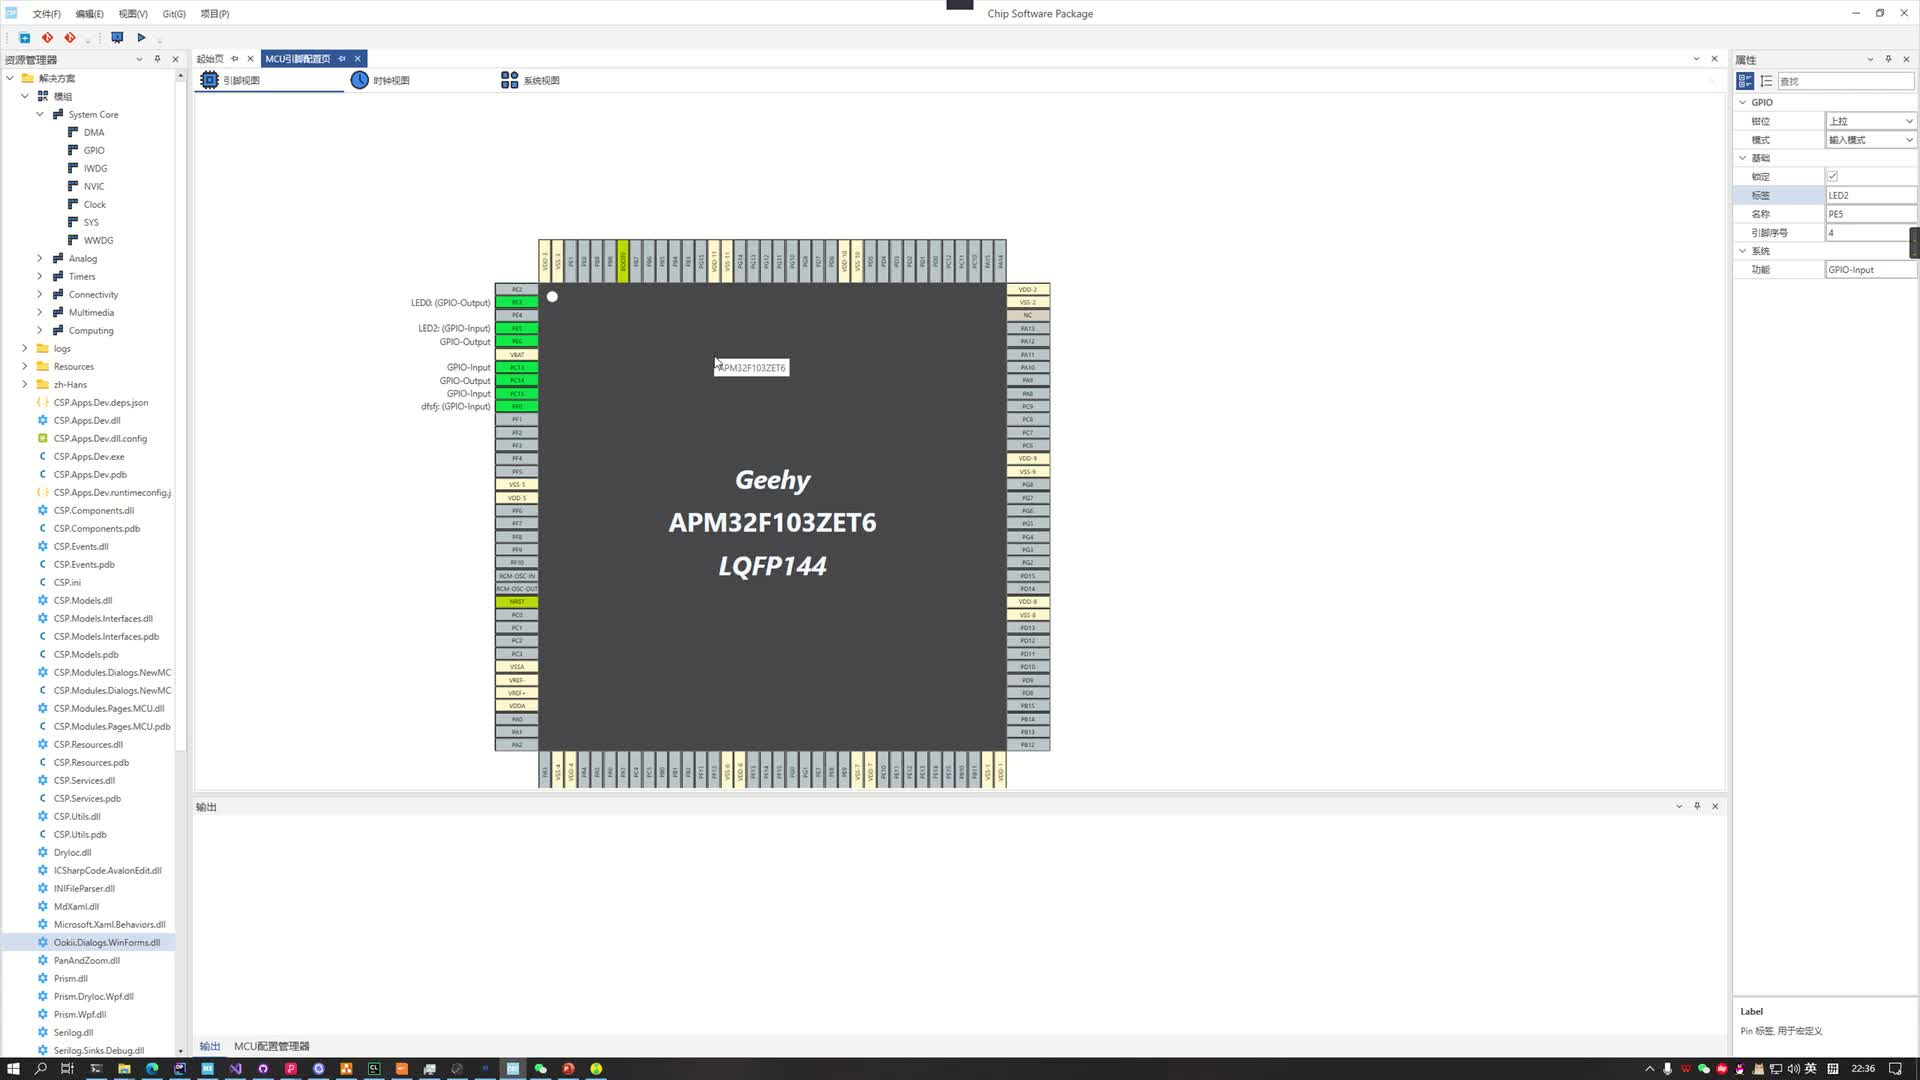Click 属性 panel list view button
The height and width of the screenshot is (1080, 1920).
(x=1766, y=80)
